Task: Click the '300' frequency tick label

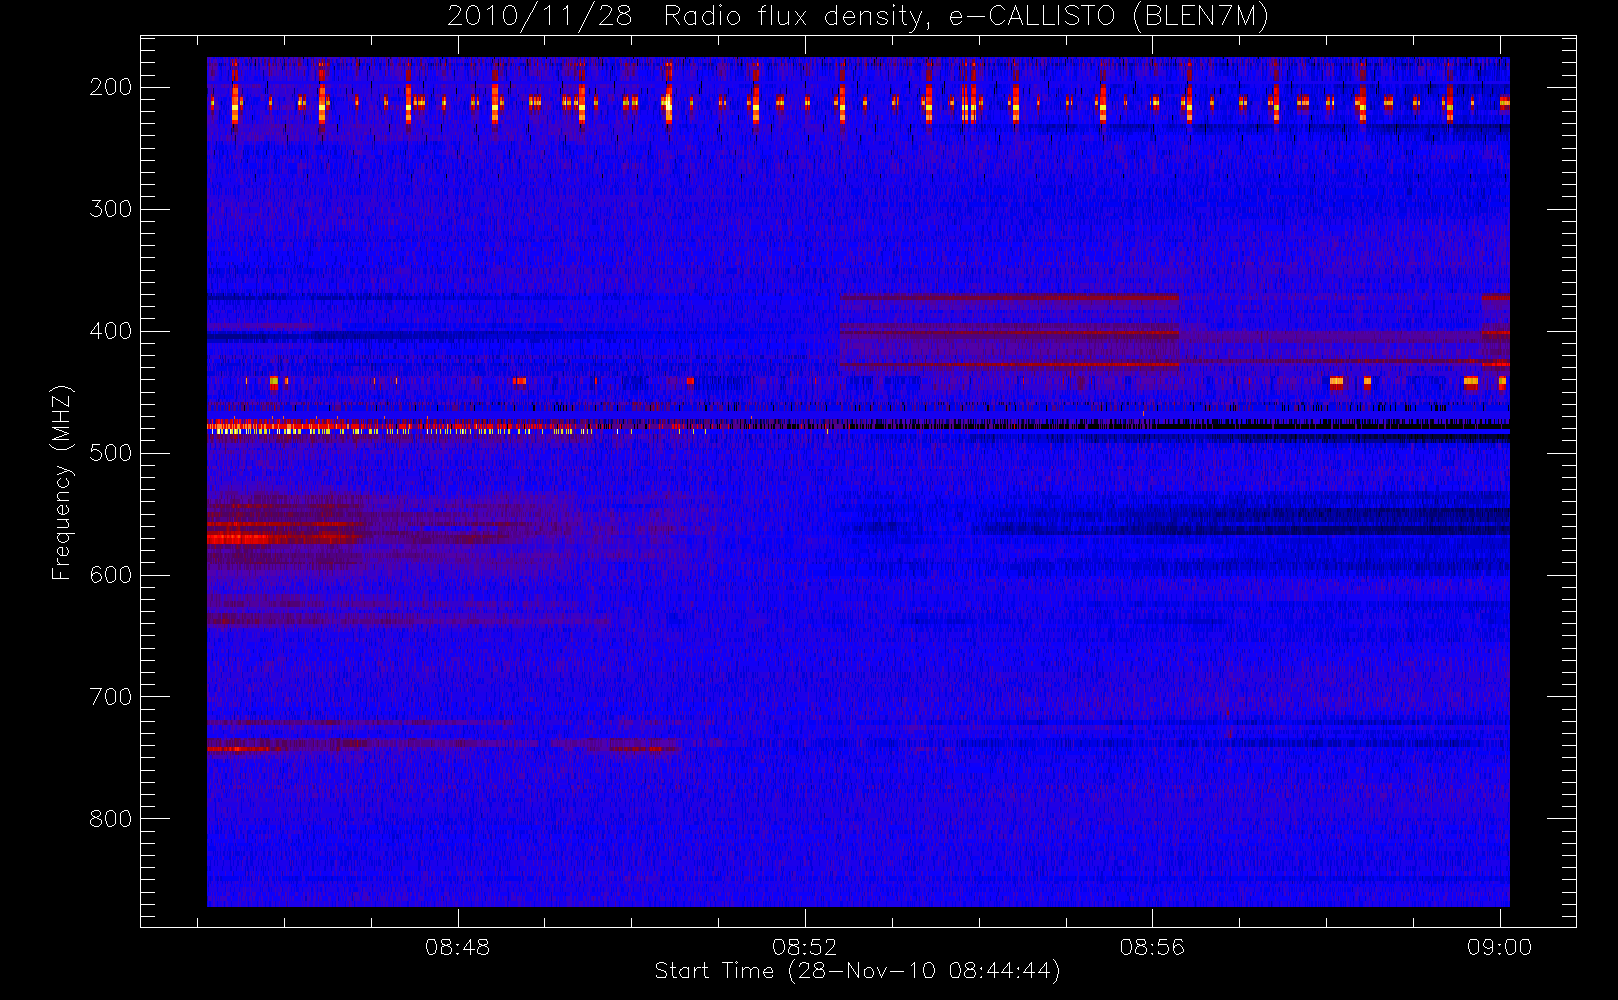Action: pos(111,209)
